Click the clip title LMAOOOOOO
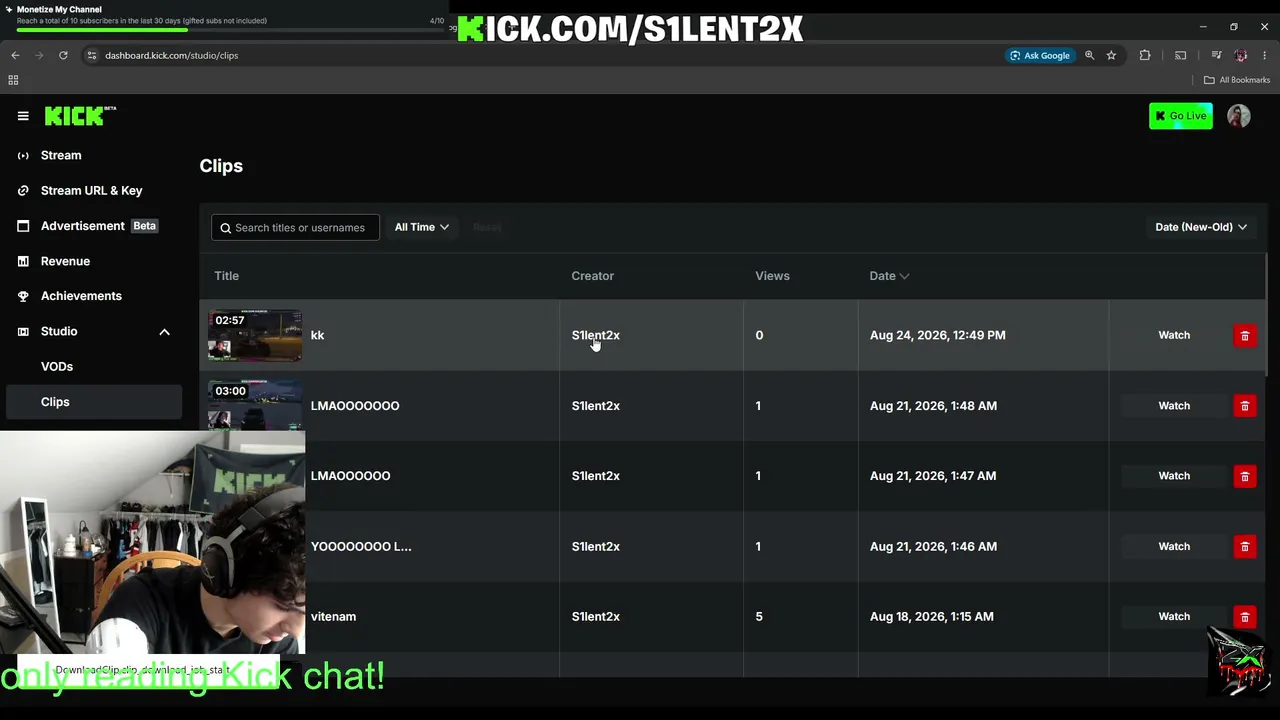This screenshot has width=1280, height=720. (x=350, y=476)
